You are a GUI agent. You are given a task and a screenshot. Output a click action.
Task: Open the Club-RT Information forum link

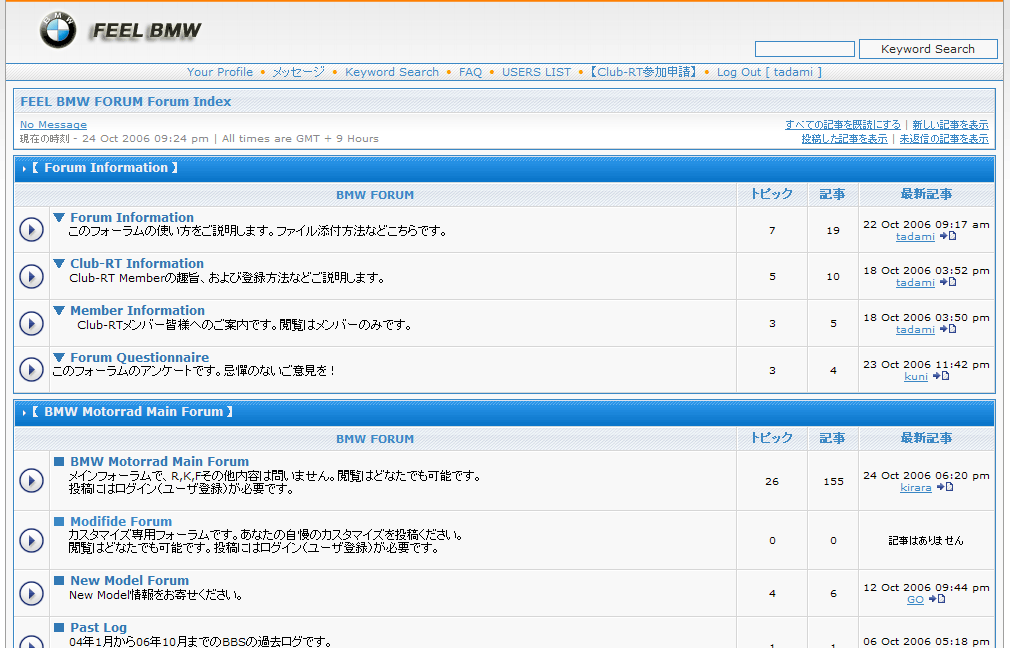137,263
